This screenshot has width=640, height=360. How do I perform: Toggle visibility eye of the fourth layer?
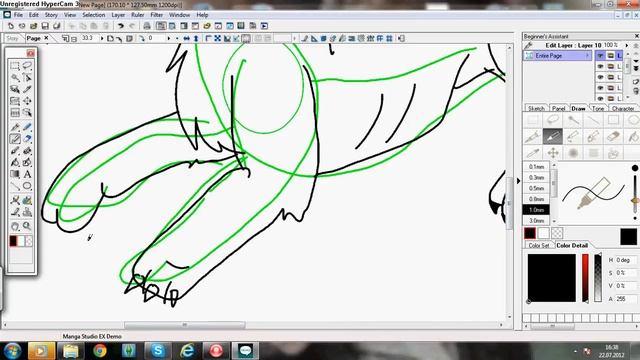(x=600, y=88)
